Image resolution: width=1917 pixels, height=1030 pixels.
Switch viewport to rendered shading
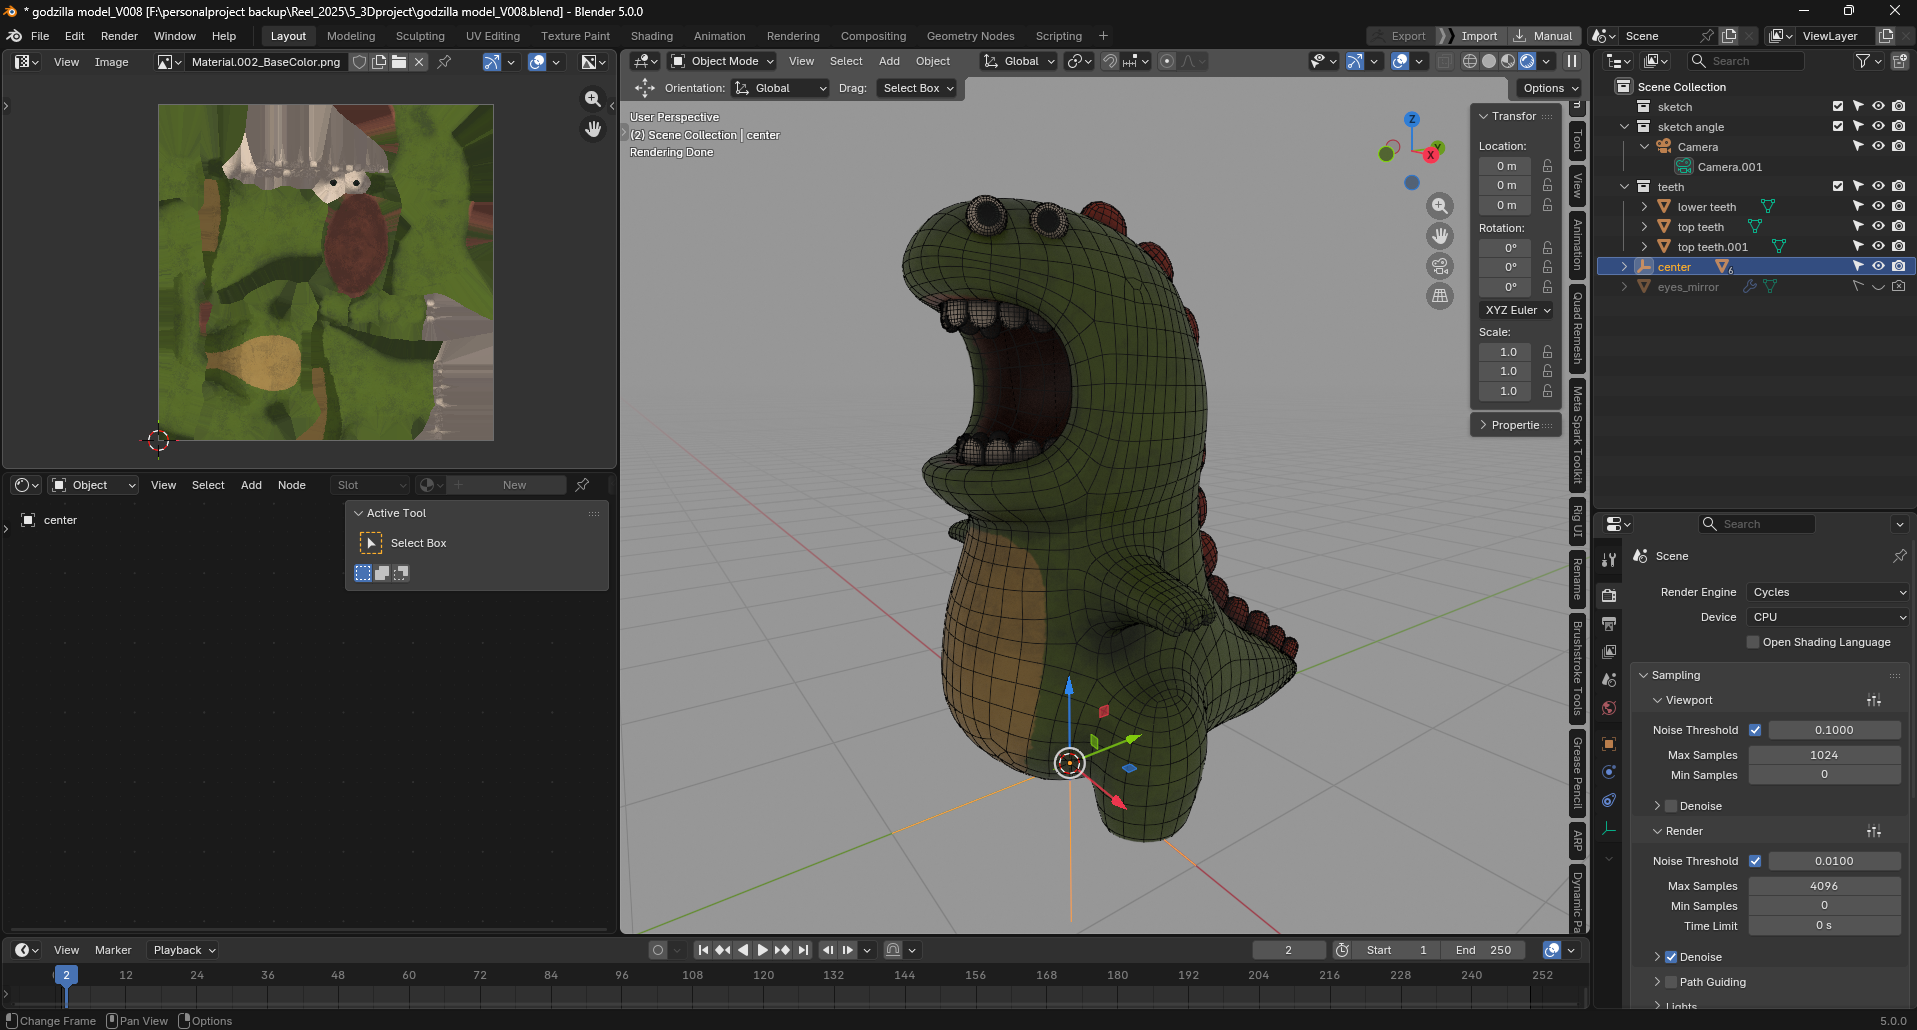(x=1527, y=61)
